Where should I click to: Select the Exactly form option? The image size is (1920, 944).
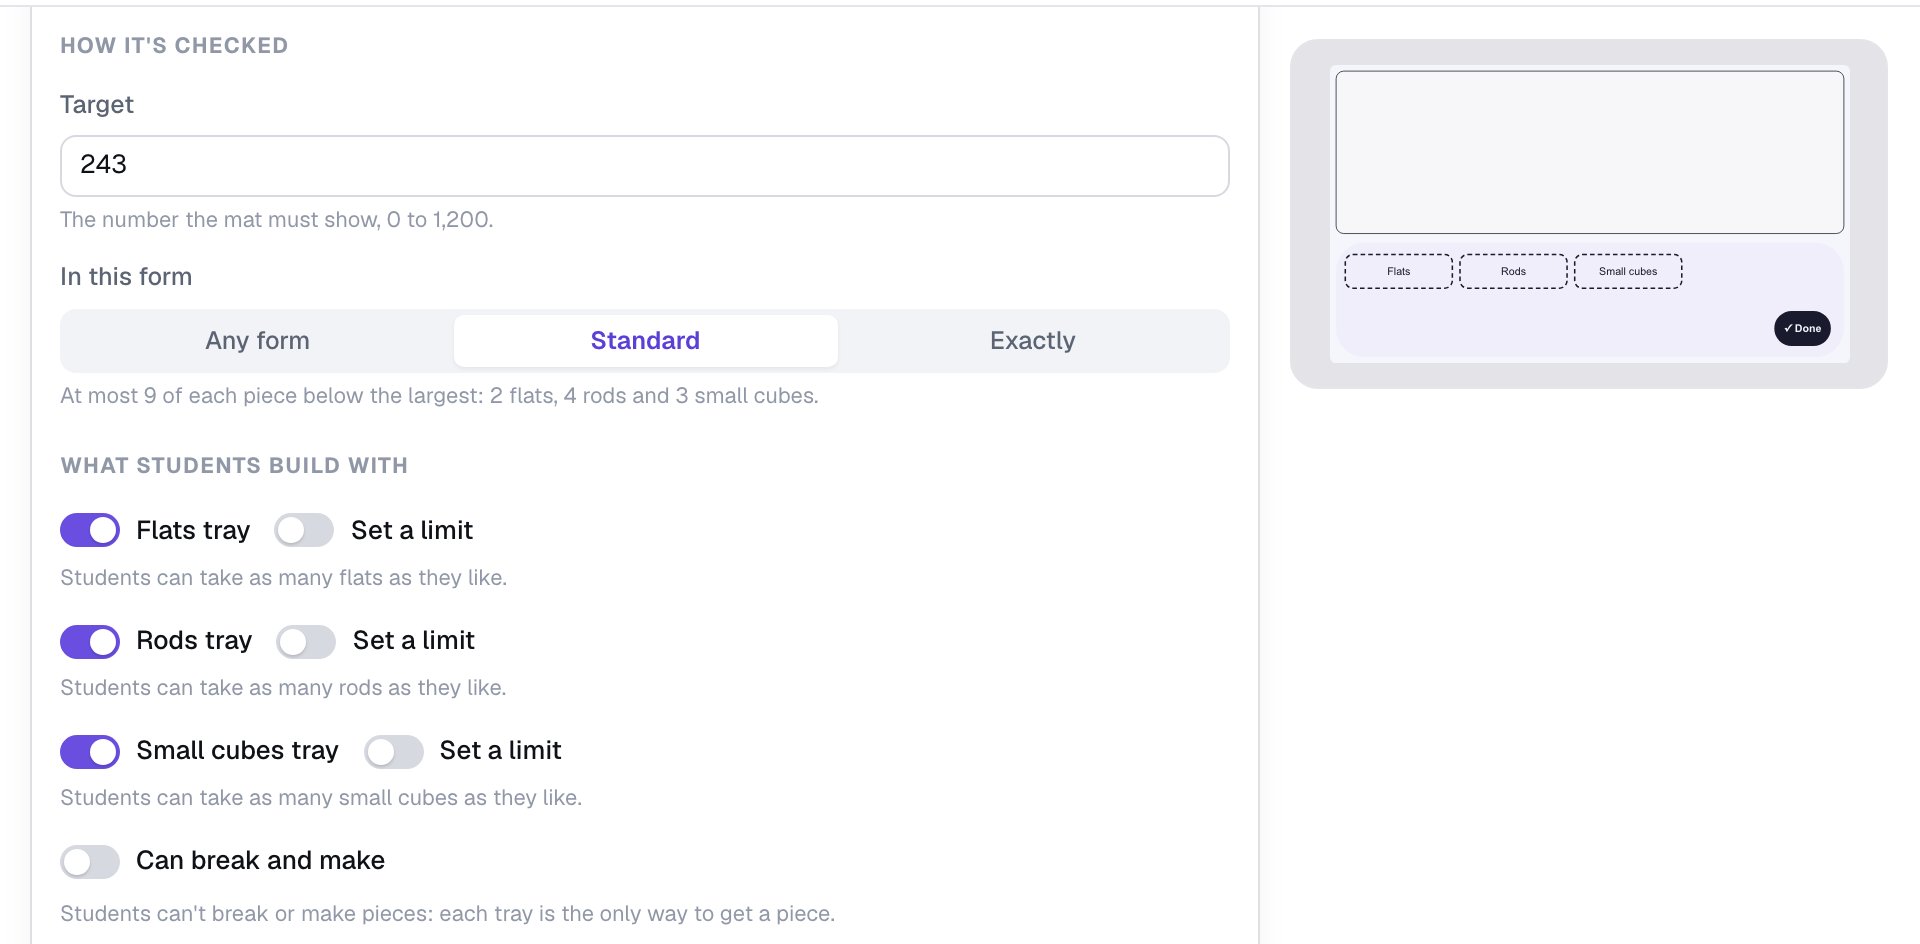(x=1032, y=341)
